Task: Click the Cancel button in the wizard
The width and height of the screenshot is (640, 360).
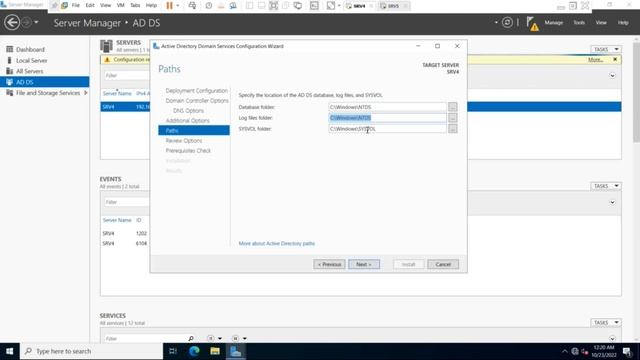Action: (x=443, y=264)
